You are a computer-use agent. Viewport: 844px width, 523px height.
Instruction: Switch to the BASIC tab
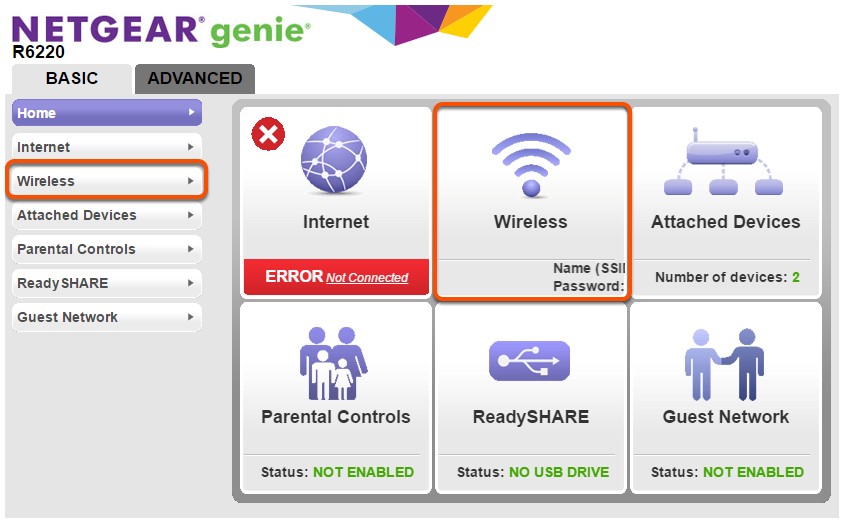(x=72, y=79)
